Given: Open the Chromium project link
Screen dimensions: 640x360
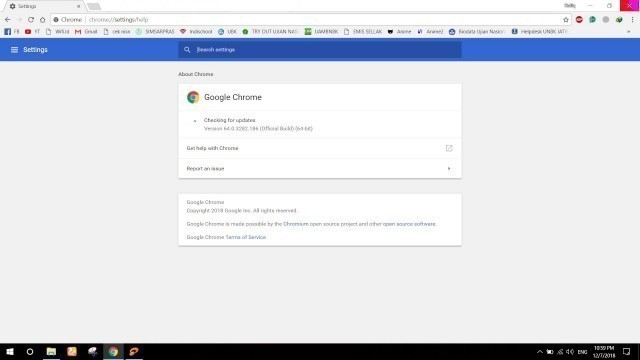Looking at the screenshot, I should click(296, 224).
